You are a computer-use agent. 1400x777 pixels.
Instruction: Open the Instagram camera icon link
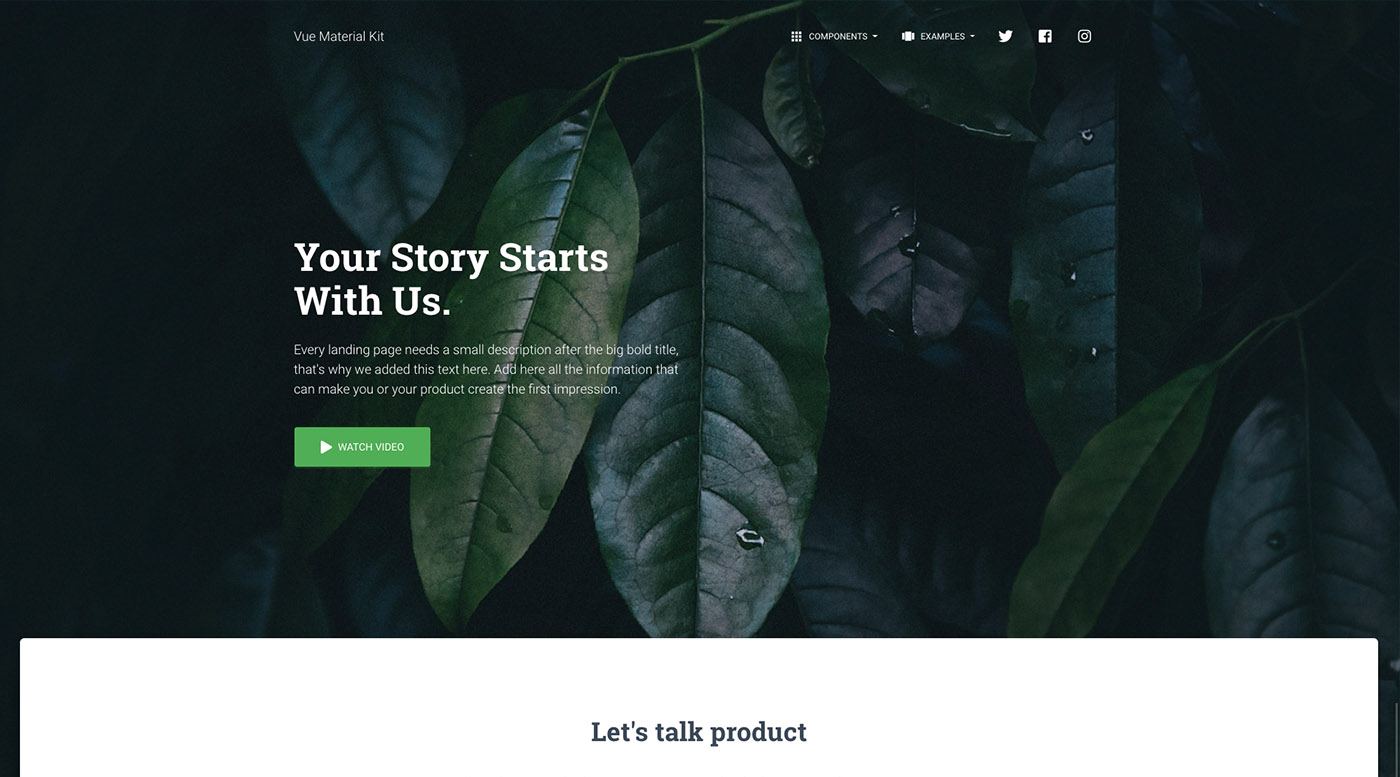[x=1084, y=36]
